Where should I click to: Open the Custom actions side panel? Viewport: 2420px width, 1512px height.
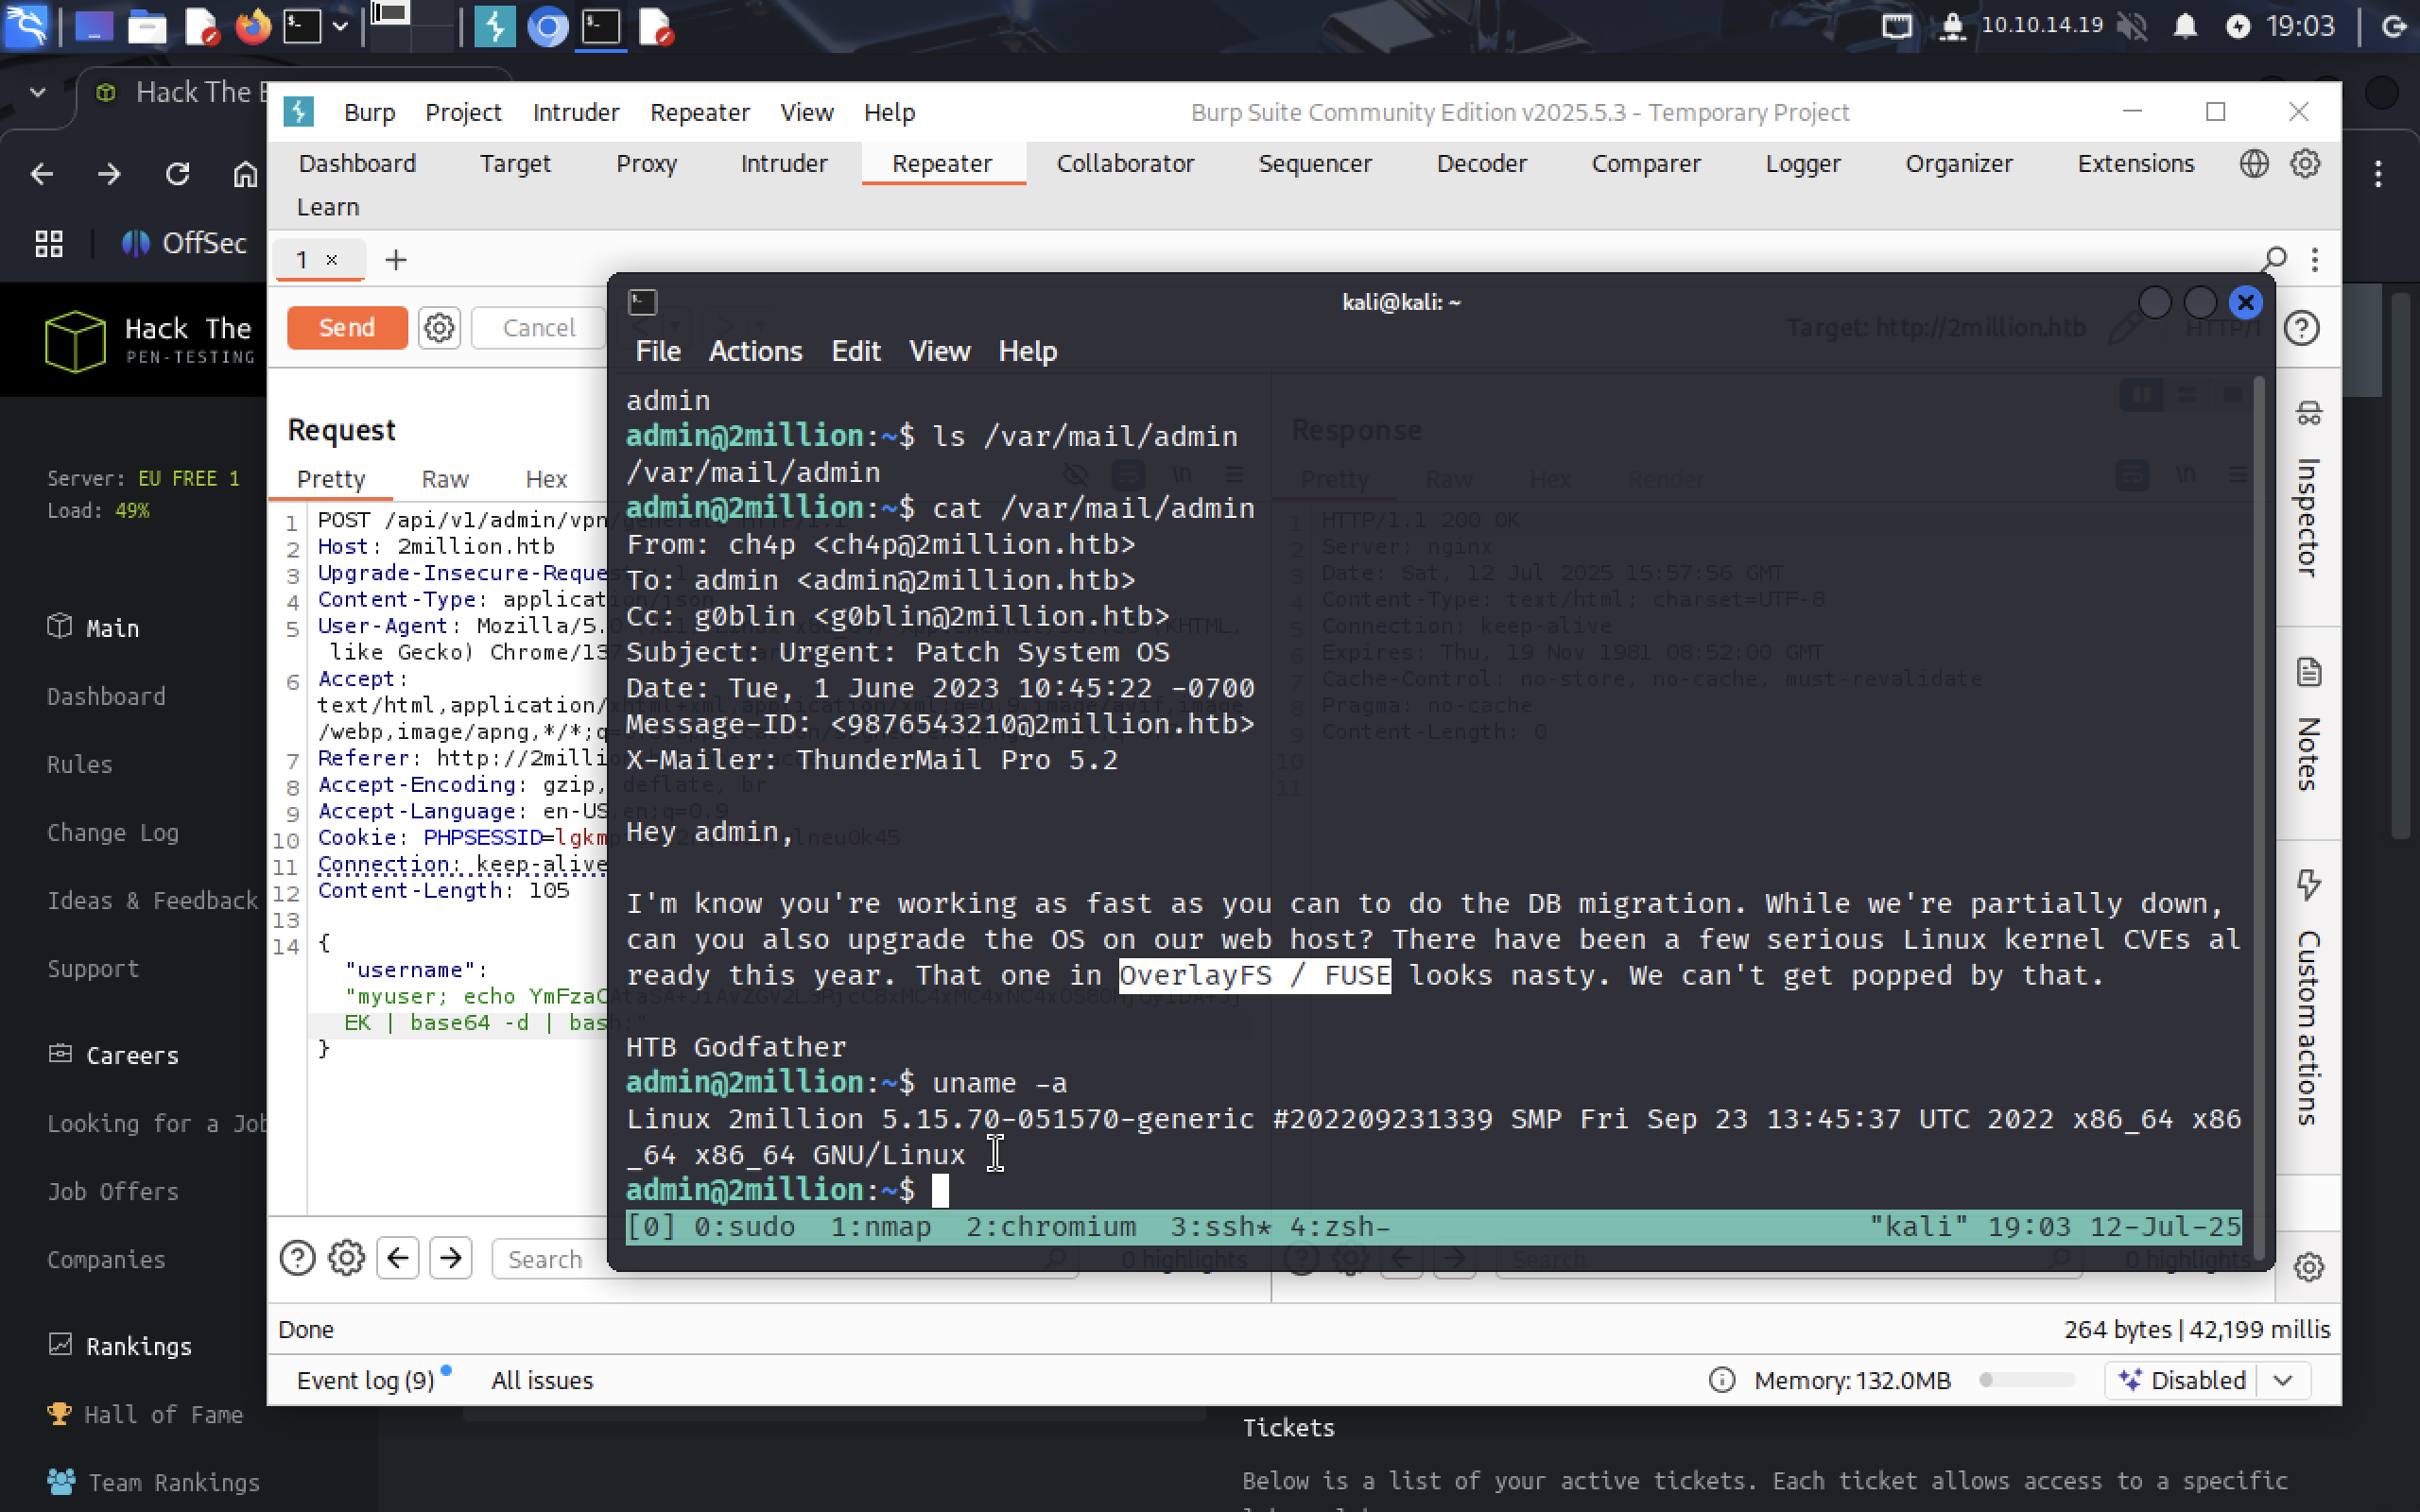point(2307,999)
